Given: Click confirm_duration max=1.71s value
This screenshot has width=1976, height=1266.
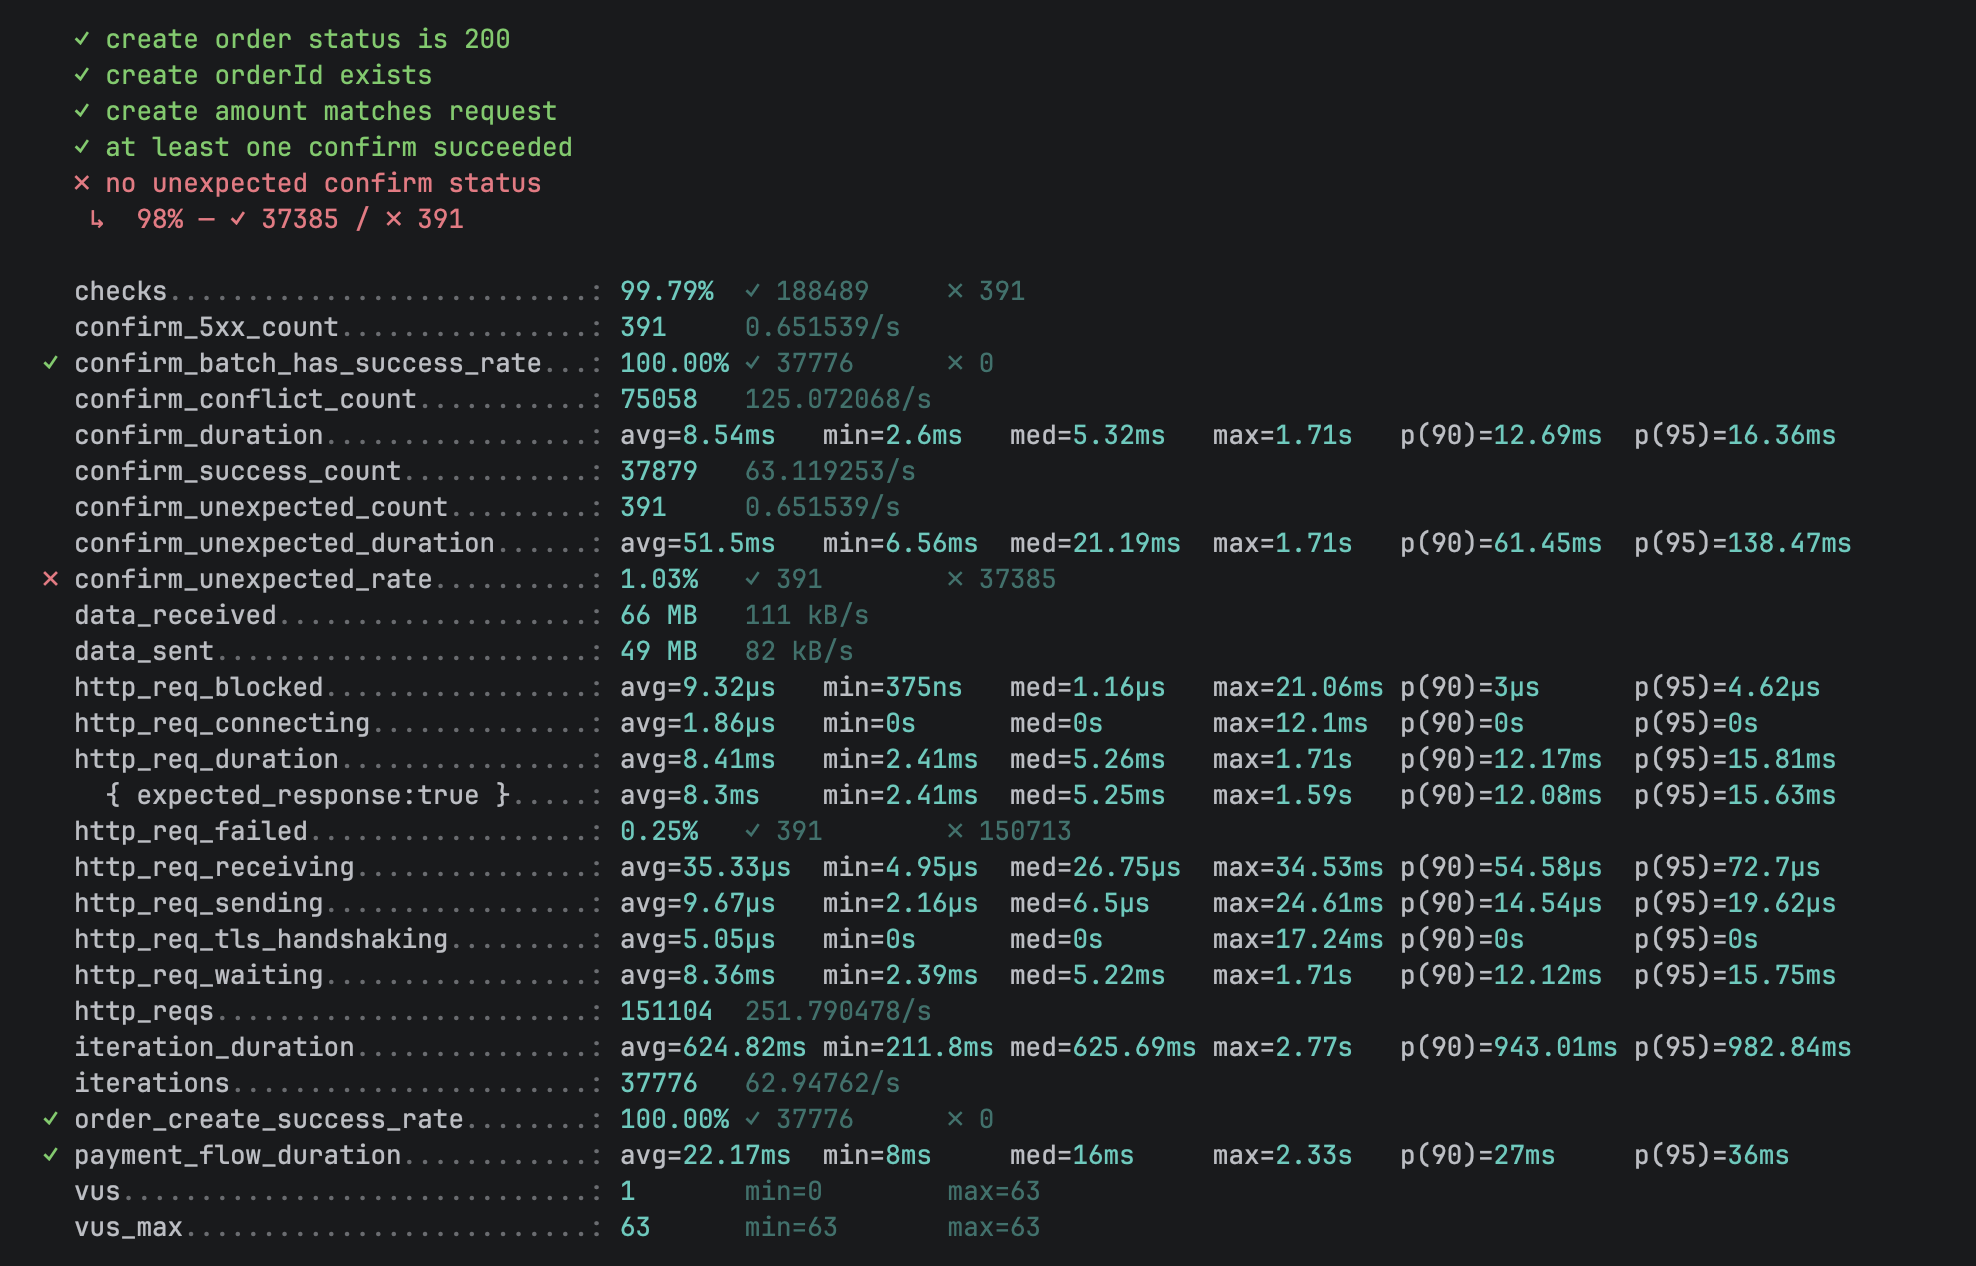Looking at the screenshot, I should 1282,435.
